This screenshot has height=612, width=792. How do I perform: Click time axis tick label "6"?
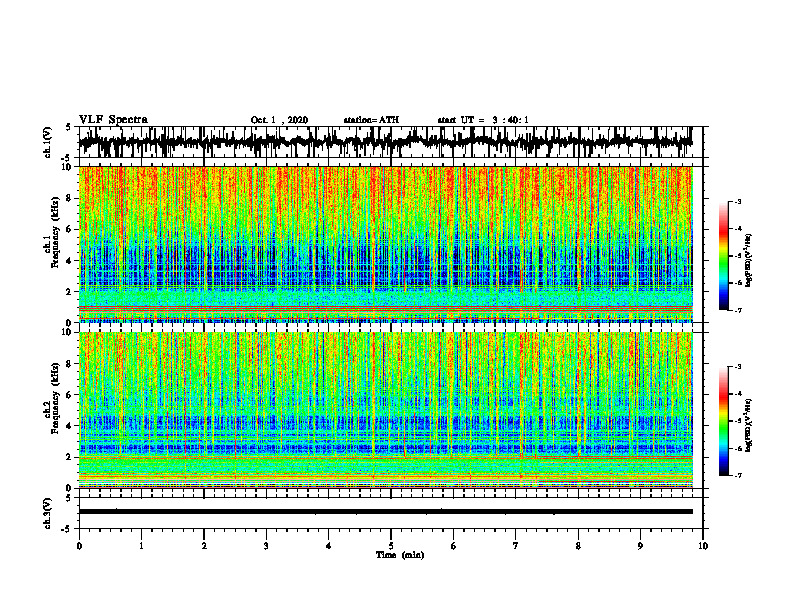coord(454,546)
